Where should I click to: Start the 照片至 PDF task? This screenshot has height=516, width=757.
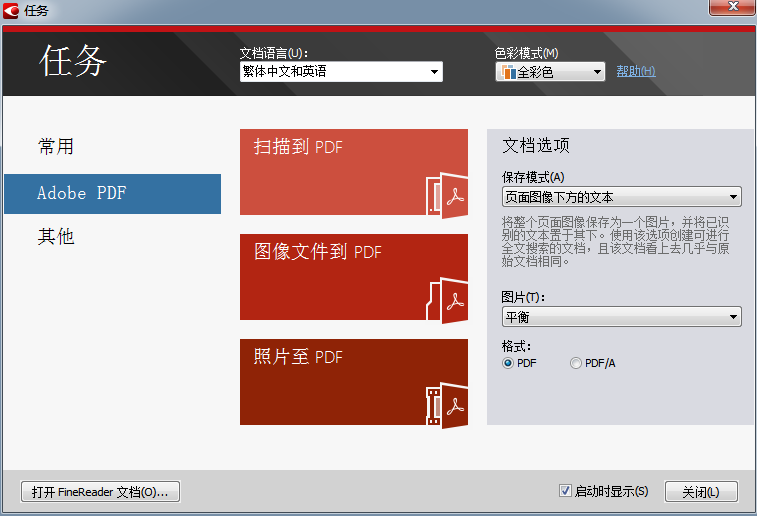tap(353, 382)
